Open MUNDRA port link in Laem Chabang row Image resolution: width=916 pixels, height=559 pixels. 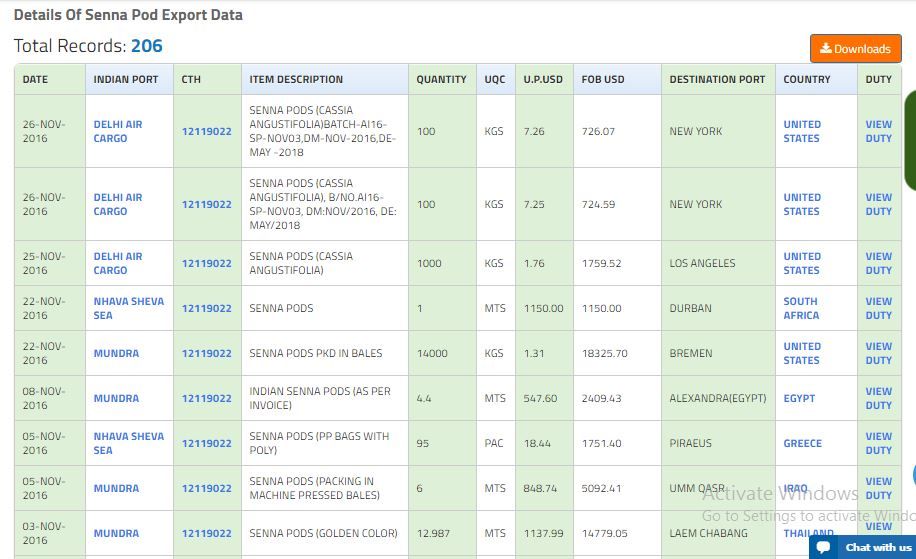[x=116, y=533]
